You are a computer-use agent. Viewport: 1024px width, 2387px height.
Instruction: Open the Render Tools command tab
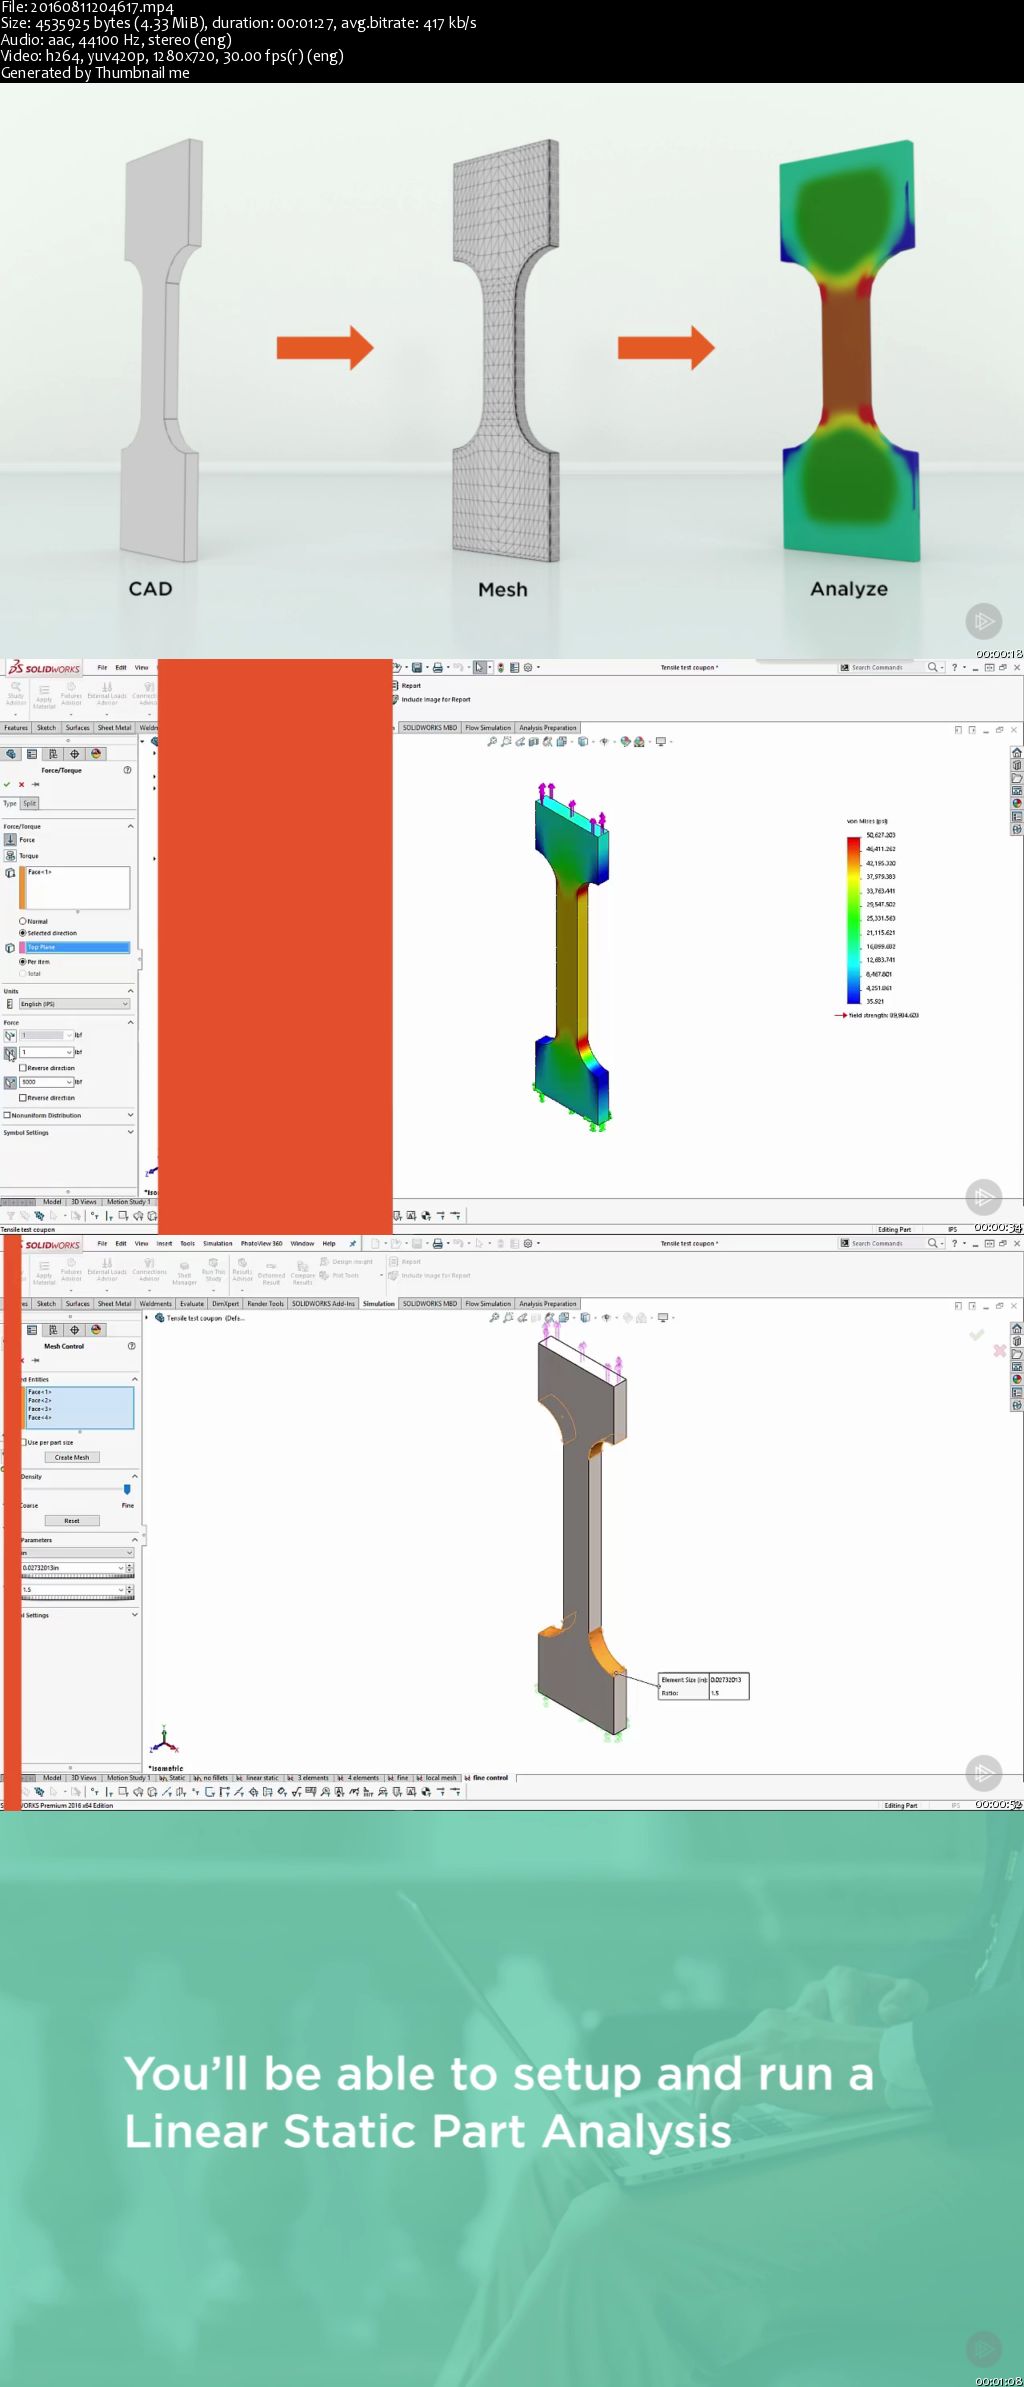(265, 1304)
